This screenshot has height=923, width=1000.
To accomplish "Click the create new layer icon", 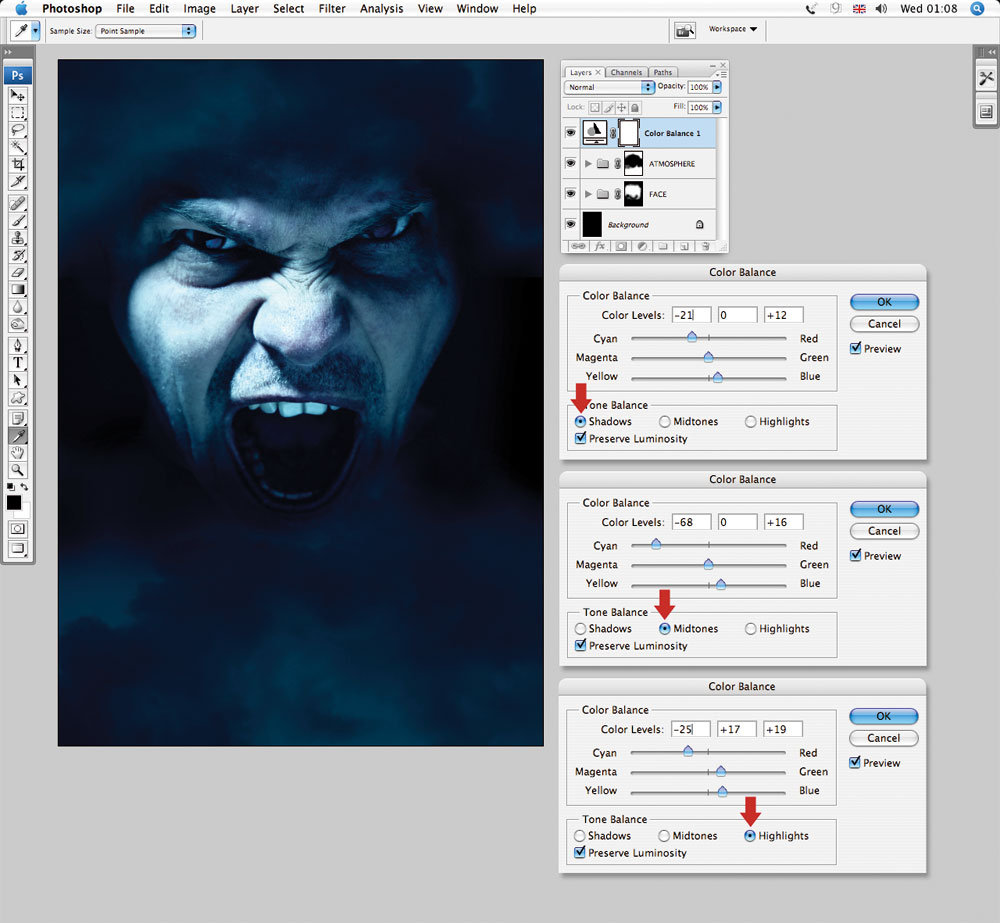I will (684, 246).
